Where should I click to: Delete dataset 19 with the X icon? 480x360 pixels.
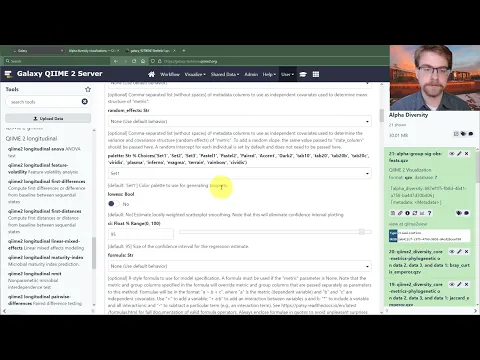[467, 284]
